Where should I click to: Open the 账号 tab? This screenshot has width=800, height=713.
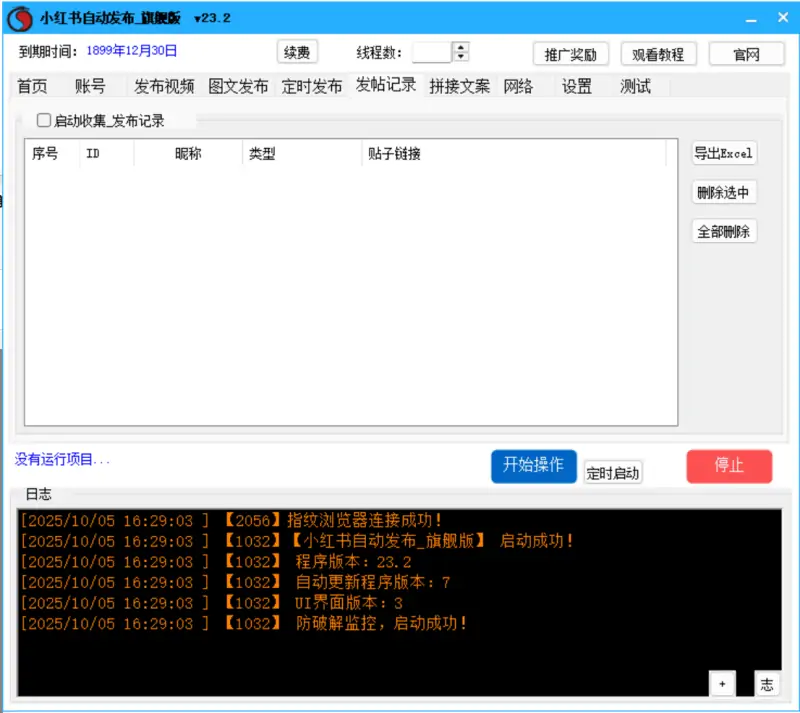tap(90, 87)
